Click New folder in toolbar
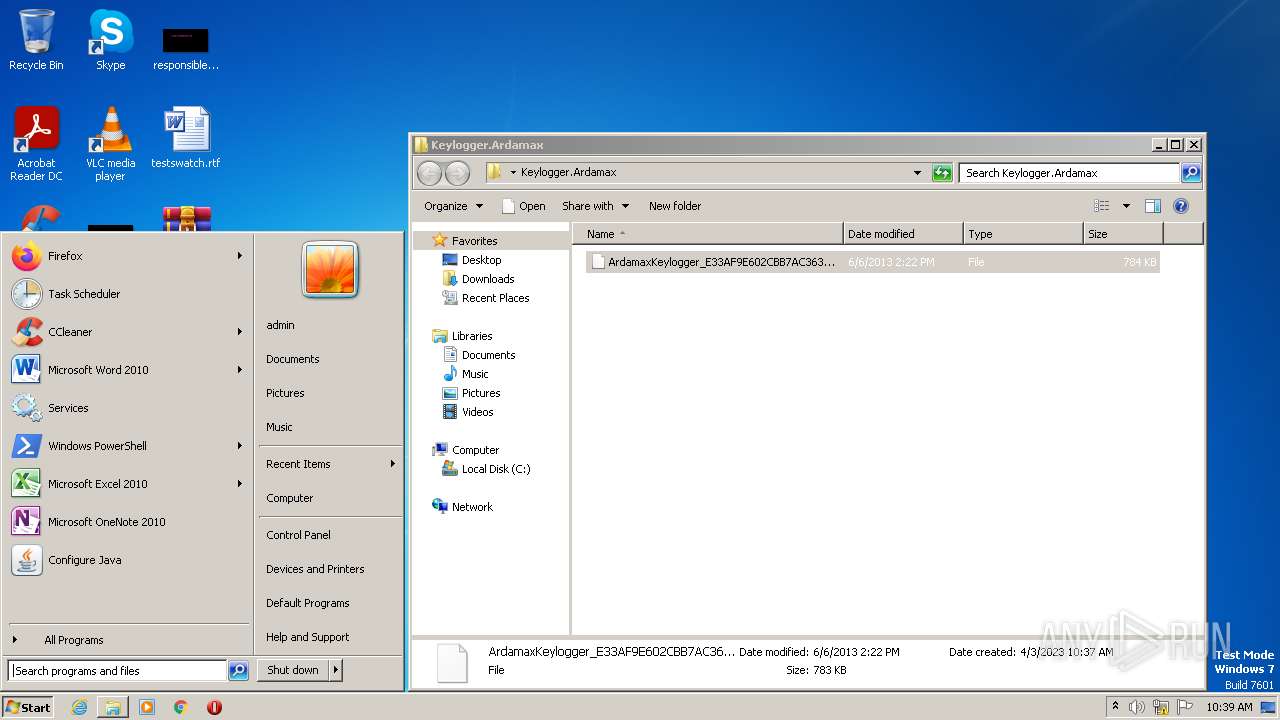This screenshot has height=720, width=1280. point(675,206)
